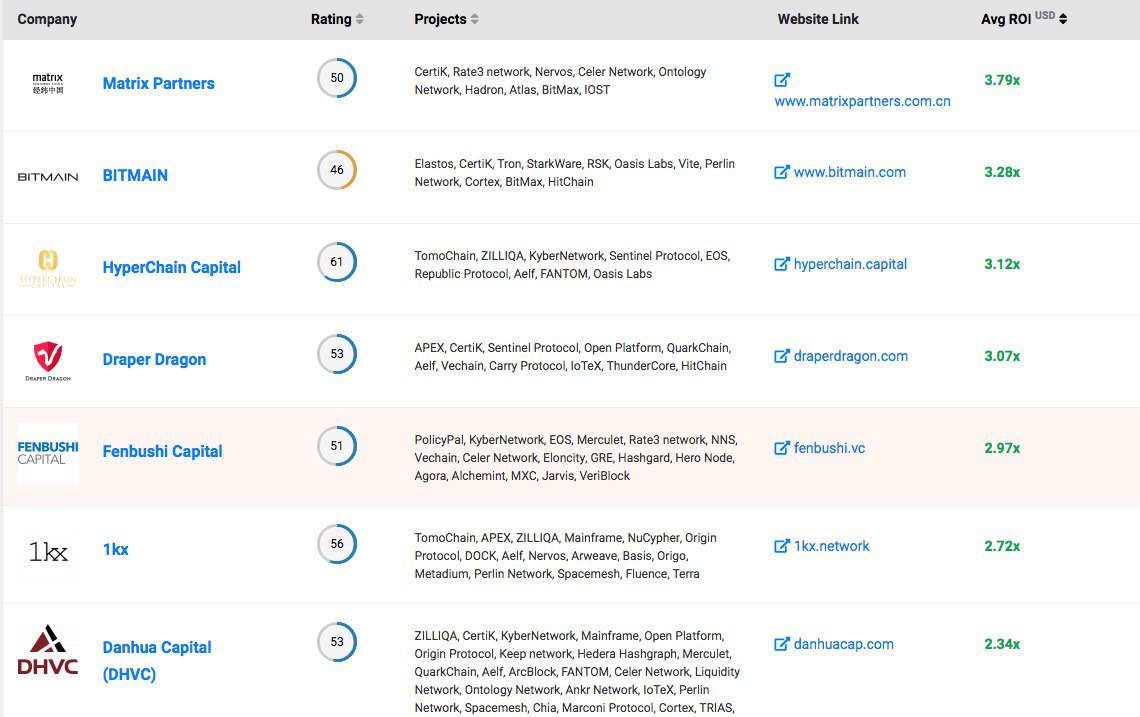1140x717 pixels.
Task: Click the 2.34x ROI value
Action: 1002,644
